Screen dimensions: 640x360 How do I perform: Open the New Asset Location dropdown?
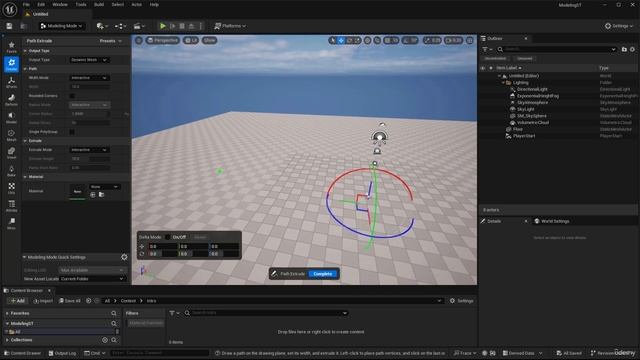93,279
